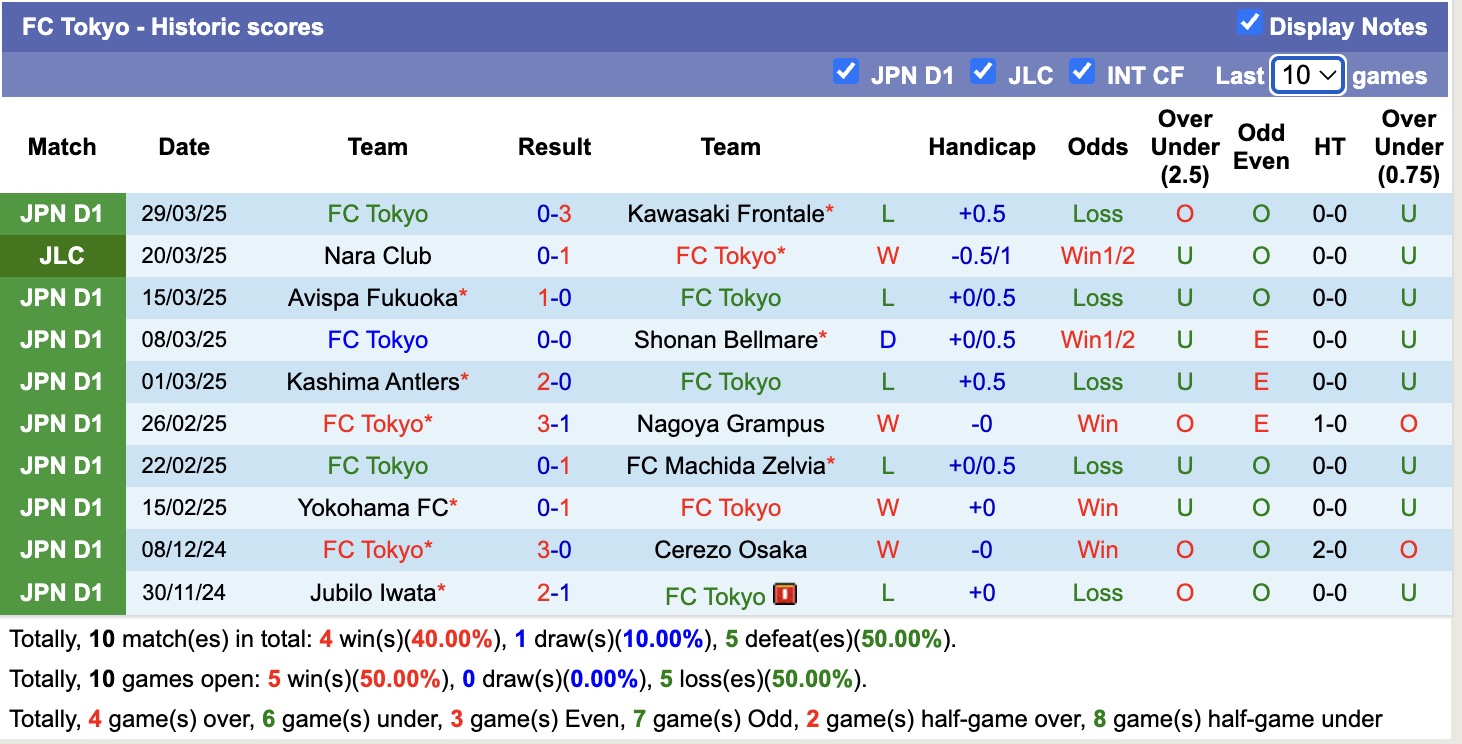This screenshot has width=1462, height=744.
Task: Disable the Display Notes checkbox
Action: pos(1249,21)
